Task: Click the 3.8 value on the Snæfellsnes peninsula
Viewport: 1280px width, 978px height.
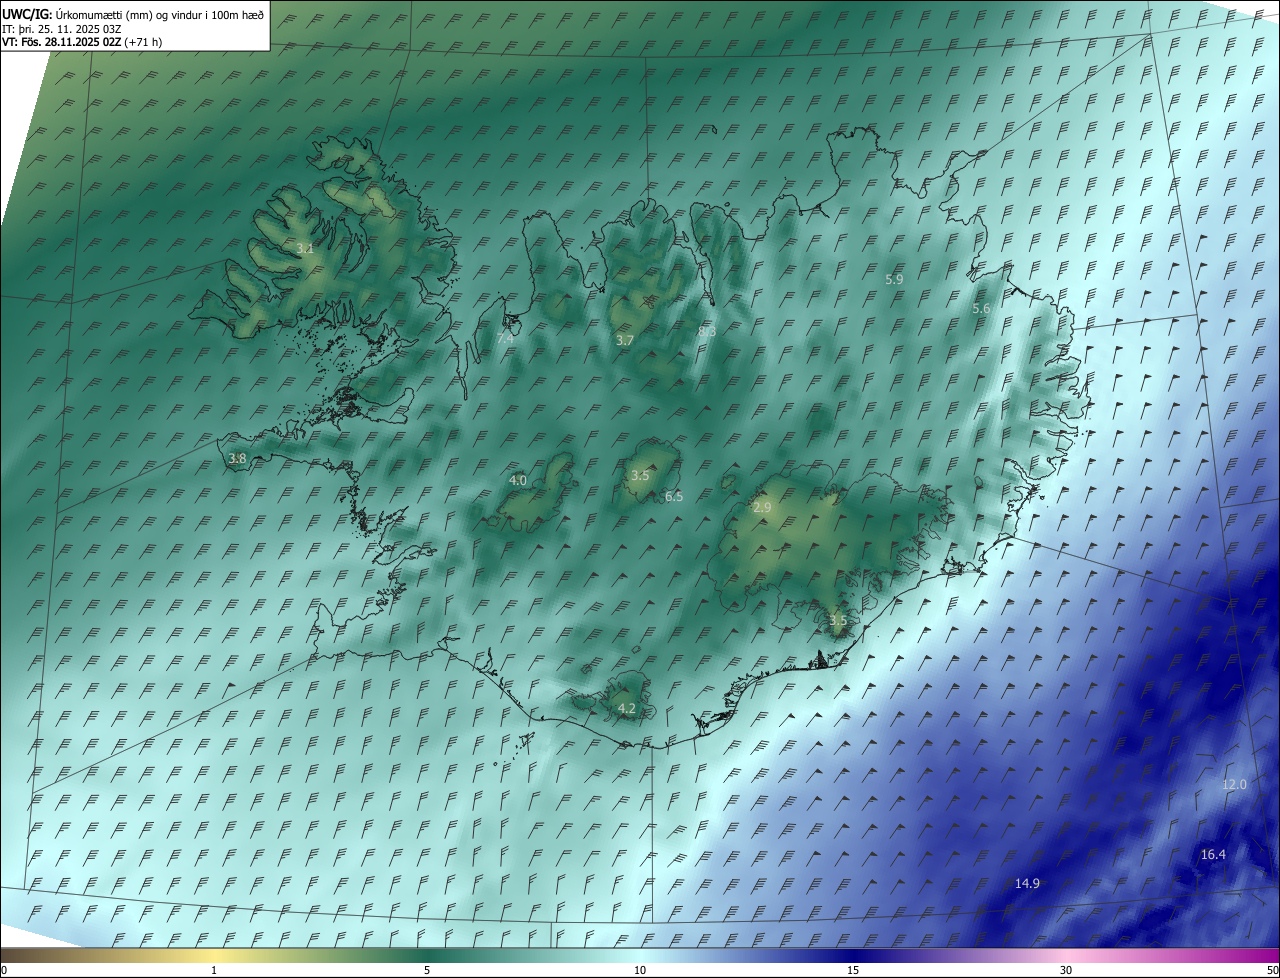Action: coord(237,459)
